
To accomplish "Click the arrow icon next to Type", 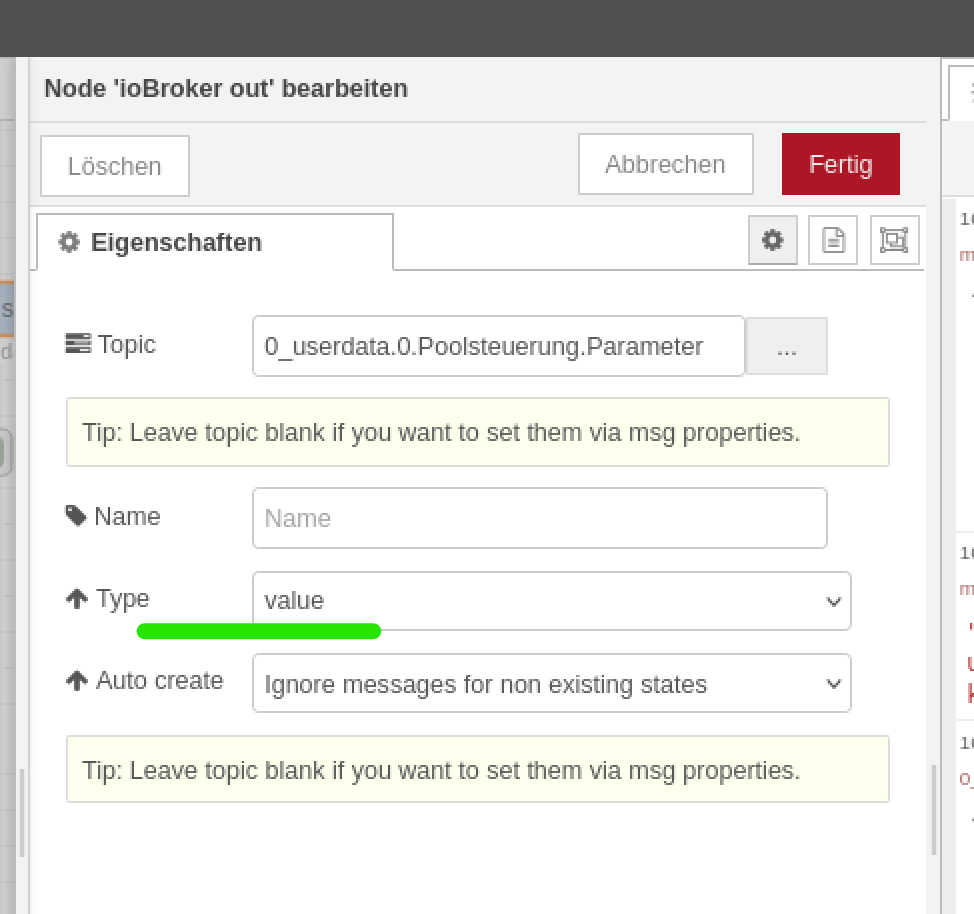I will coord(77,599).
